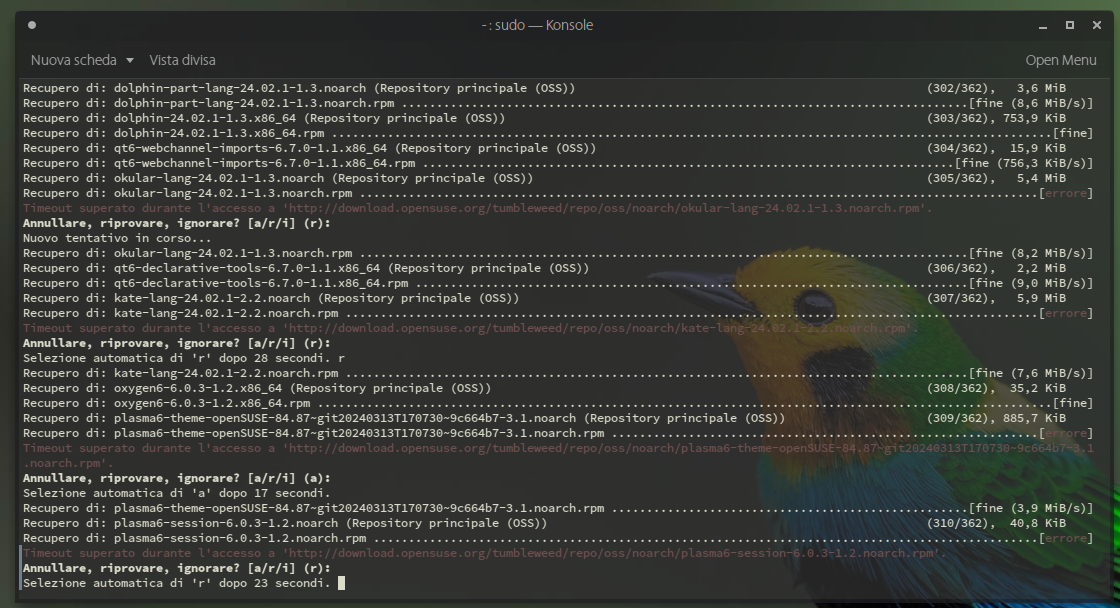The height and width of the screenshot is (608, 1120).
Task: Click the '- : sudo — Konsole' window title
Action: point(537,25)
